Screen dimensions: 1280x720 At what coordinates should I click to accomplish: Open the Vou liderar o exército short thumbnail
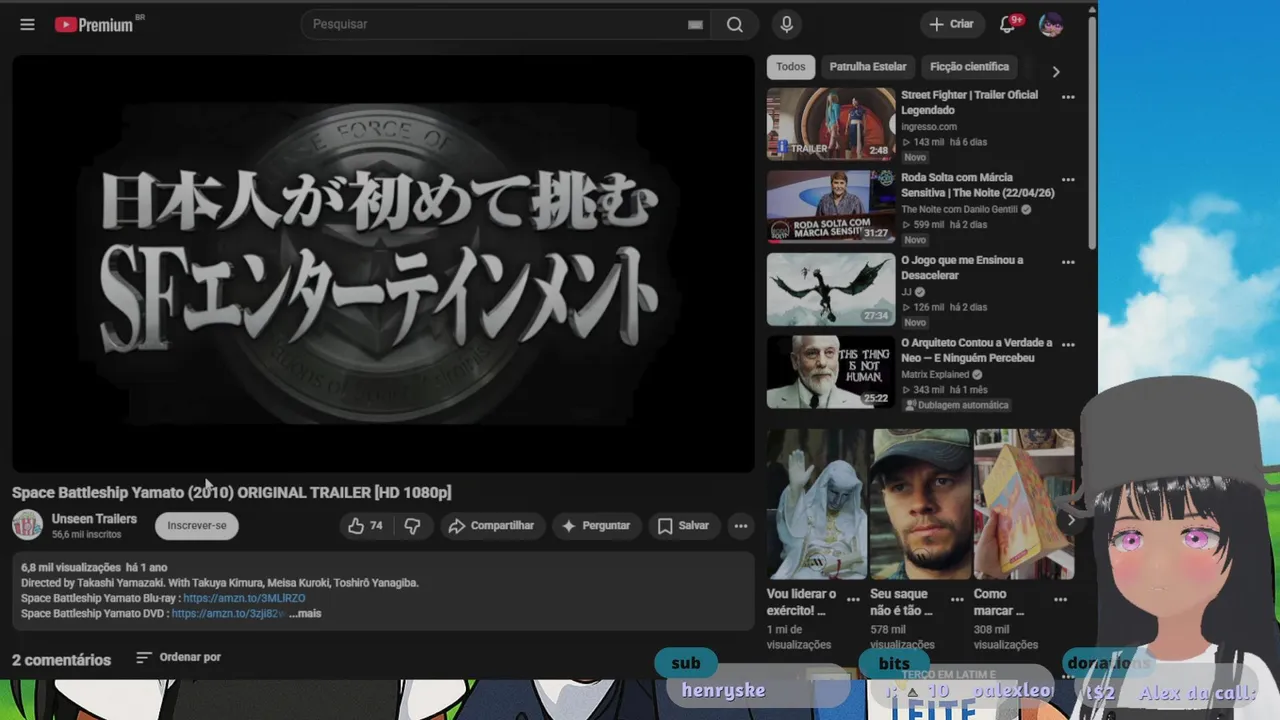pos(817,504)
